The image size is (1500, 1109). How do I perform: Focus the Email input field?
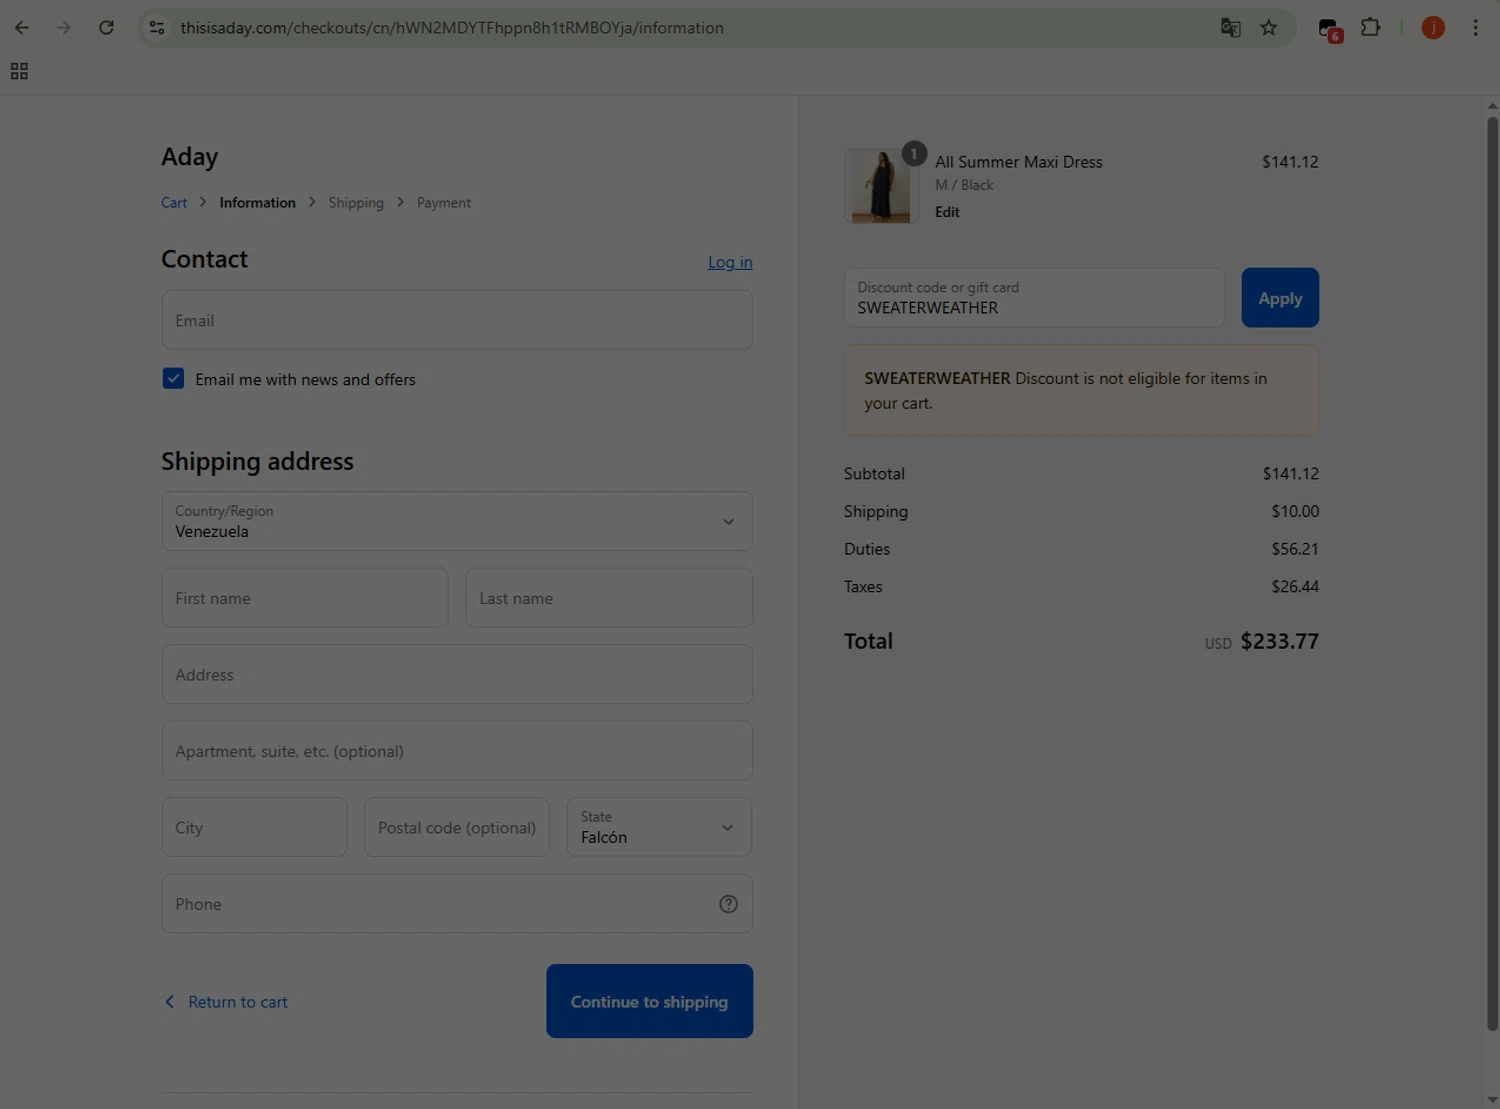point(457,320)
